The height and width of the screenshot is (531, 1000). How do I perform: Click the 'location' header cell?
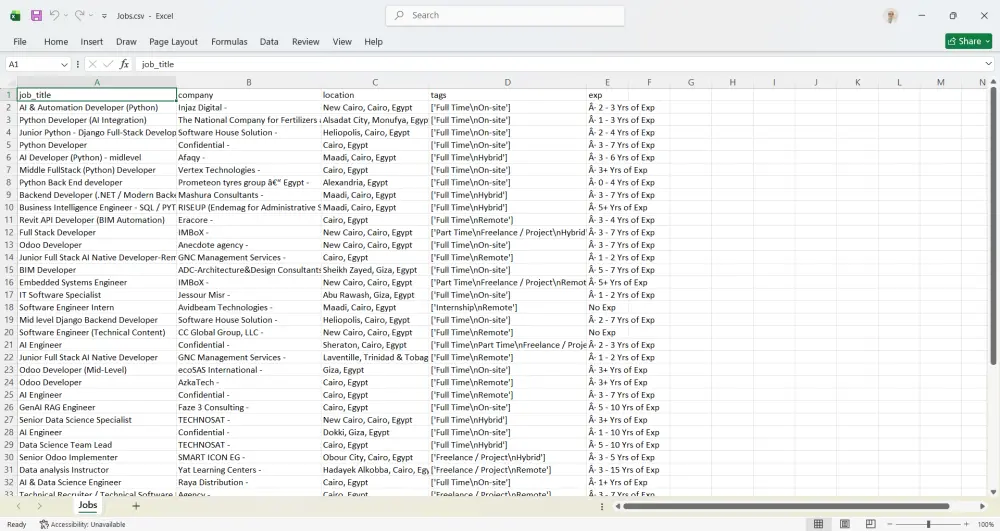(x=375, y=95)
